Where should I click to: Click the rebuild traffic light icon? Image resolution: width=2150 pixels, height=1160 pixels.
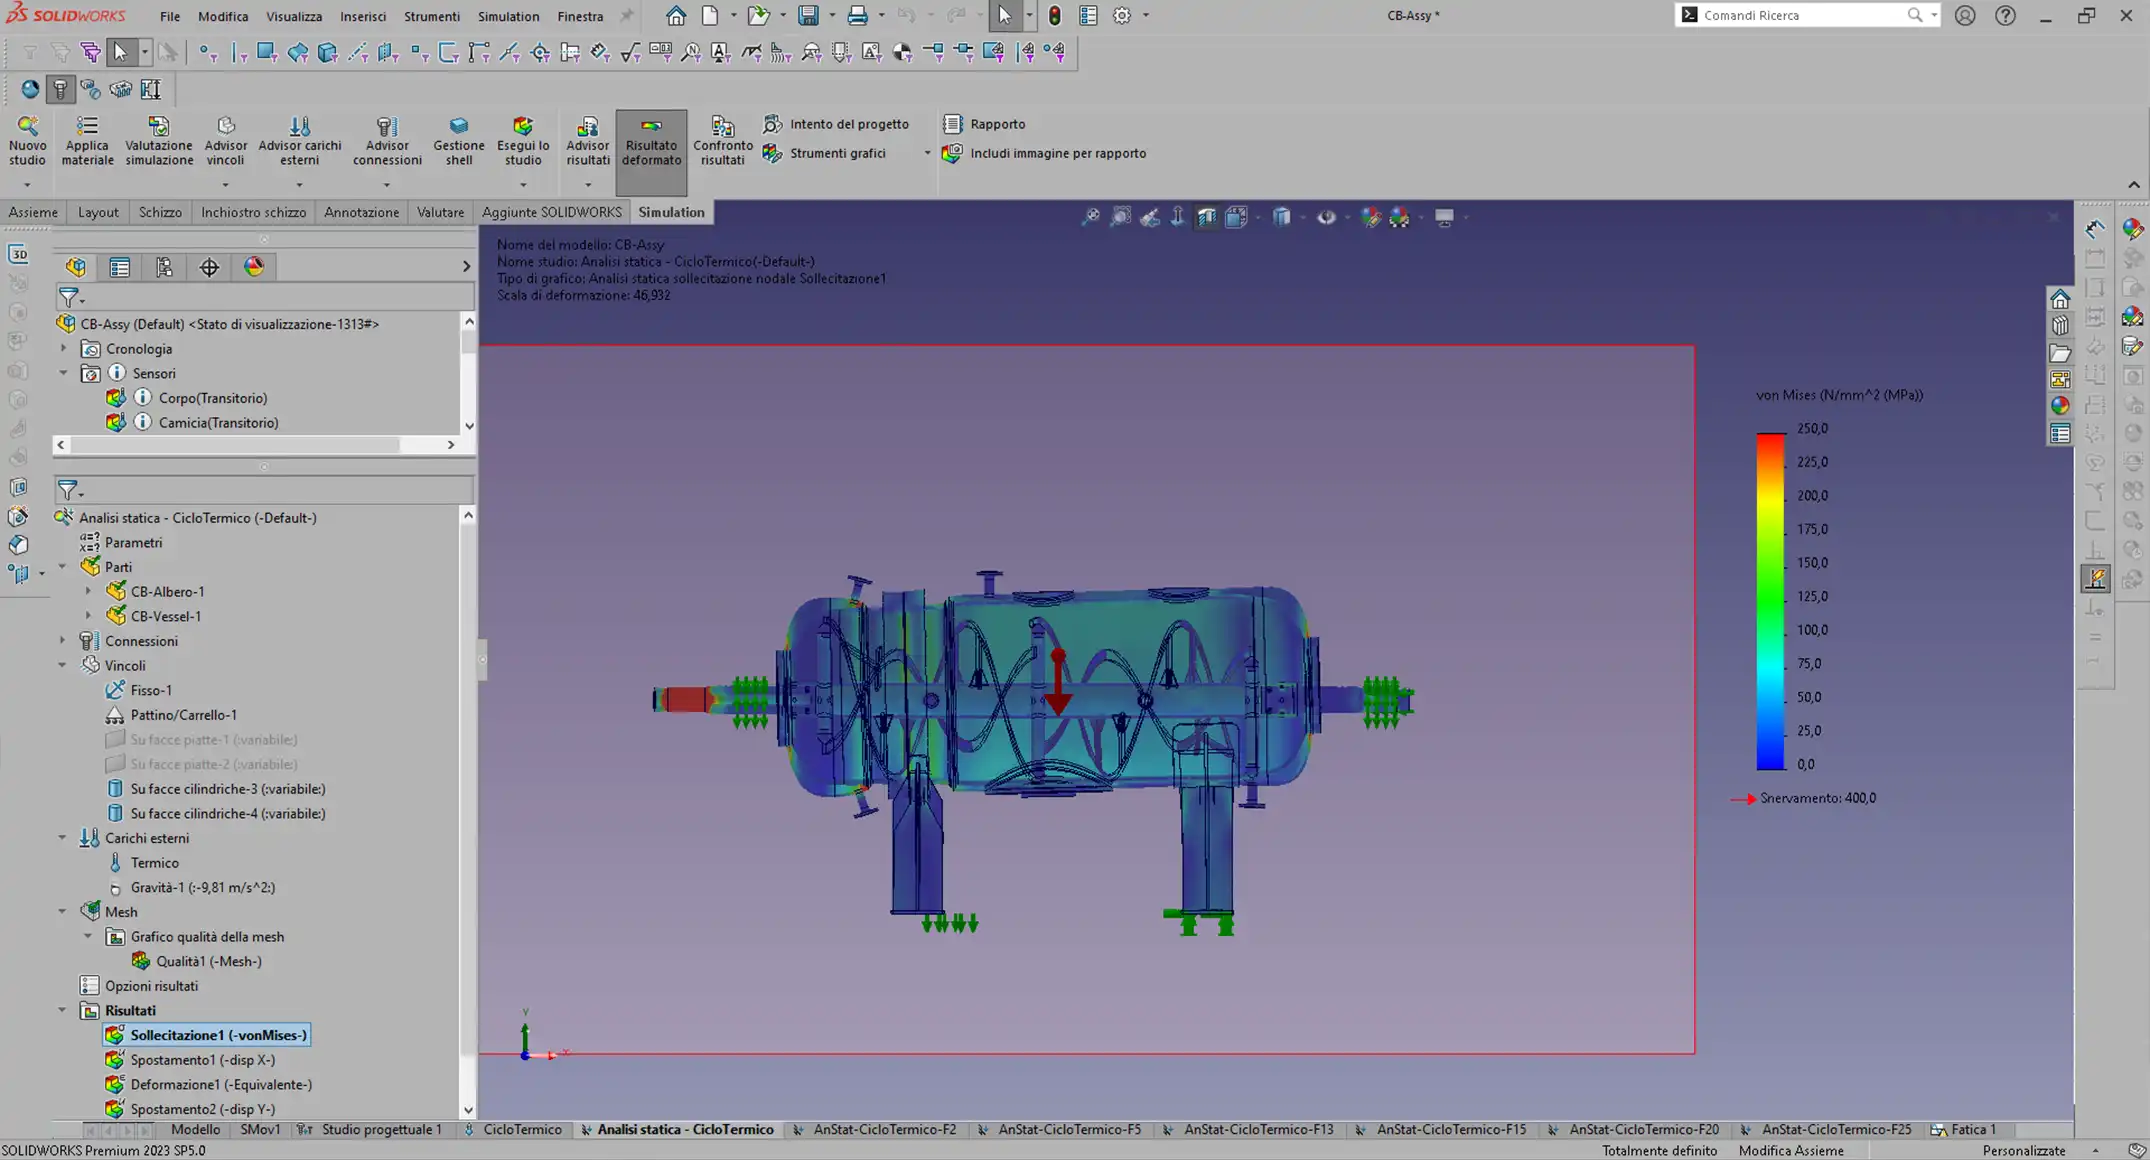[x=1054, y=16]
